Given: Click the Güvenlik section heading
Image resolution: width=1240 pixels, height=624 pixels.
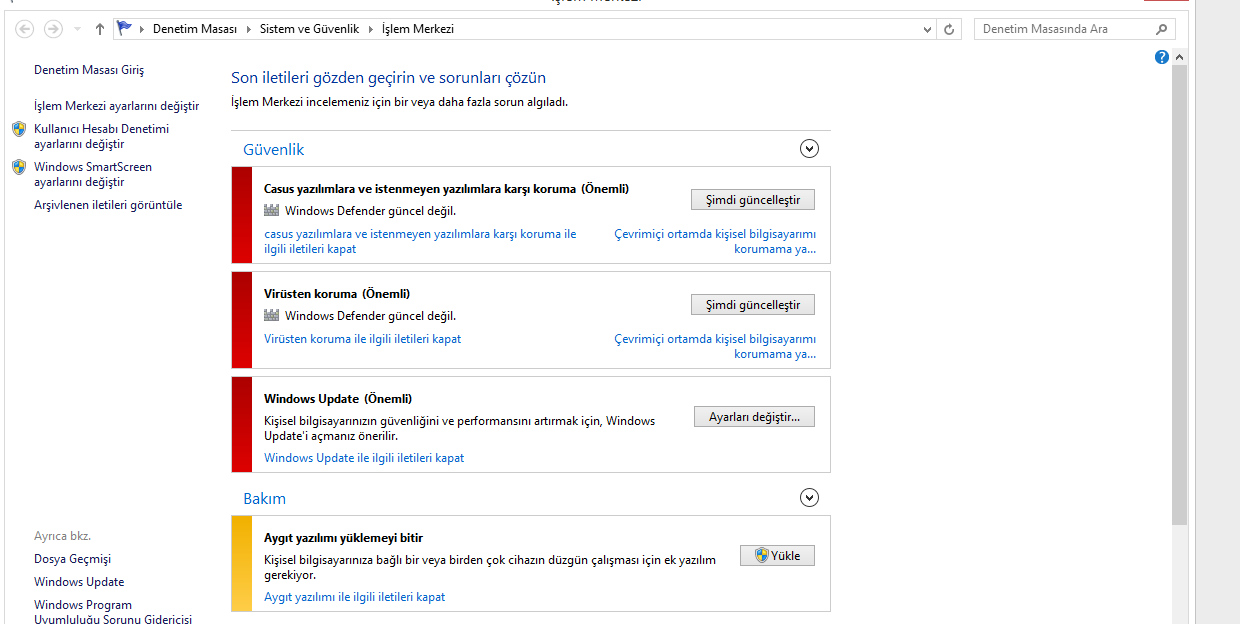Looking at the screenshot, I should click(274, 150).
